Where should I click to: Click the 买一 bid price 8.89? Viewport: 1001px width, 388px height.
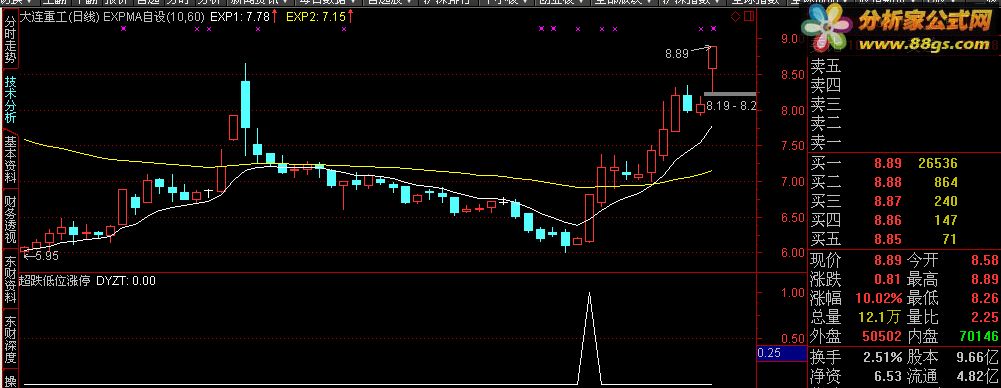point(887,164)
